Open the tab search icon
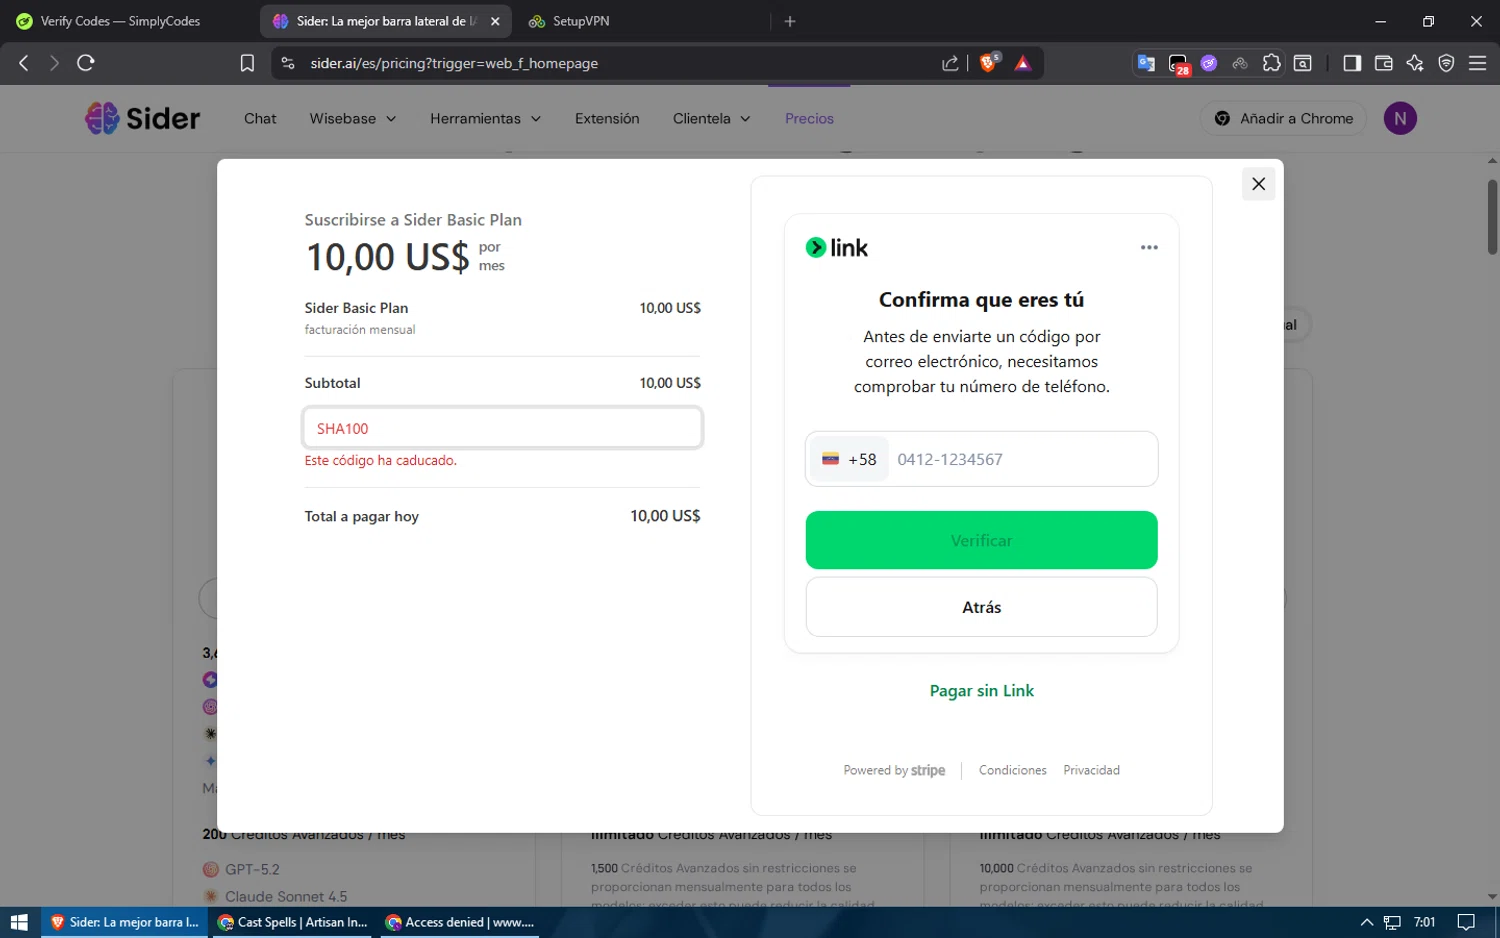The width and height of the screenshot is (1500, 938). [x=1303, y=63]
